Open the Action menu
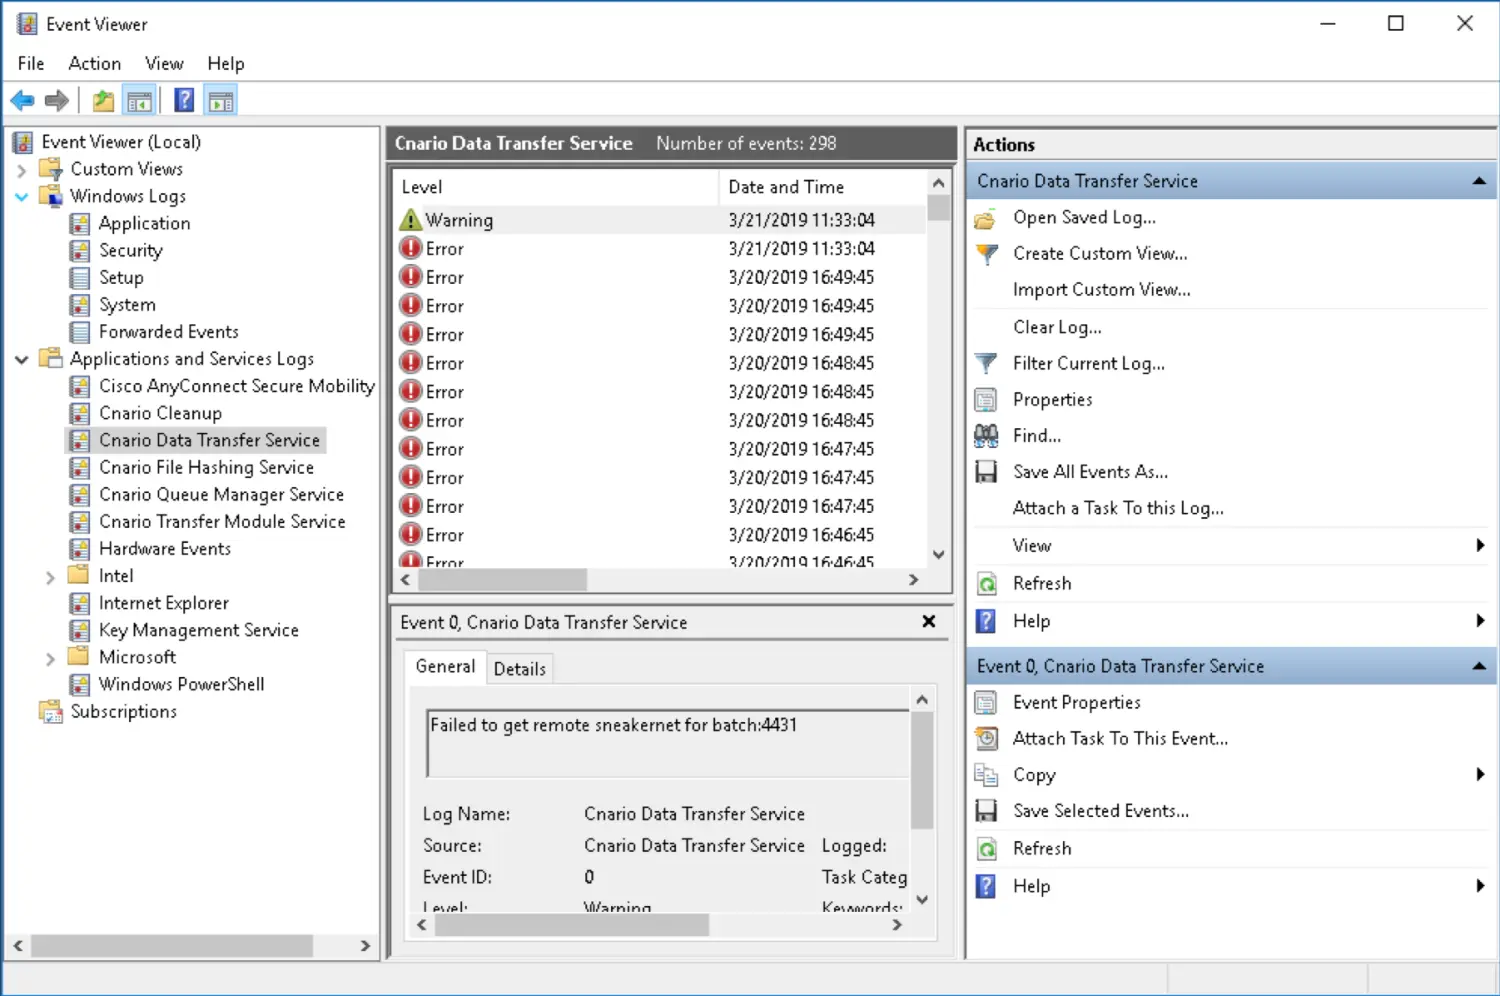The width and height of the screenshot is (1500, 996). (x=95, y=63)
